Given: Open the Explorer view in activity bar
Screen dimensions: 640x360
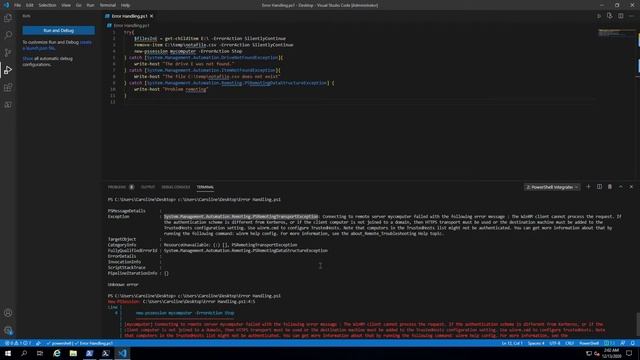Looking at the screenshot, I should 8,18.
